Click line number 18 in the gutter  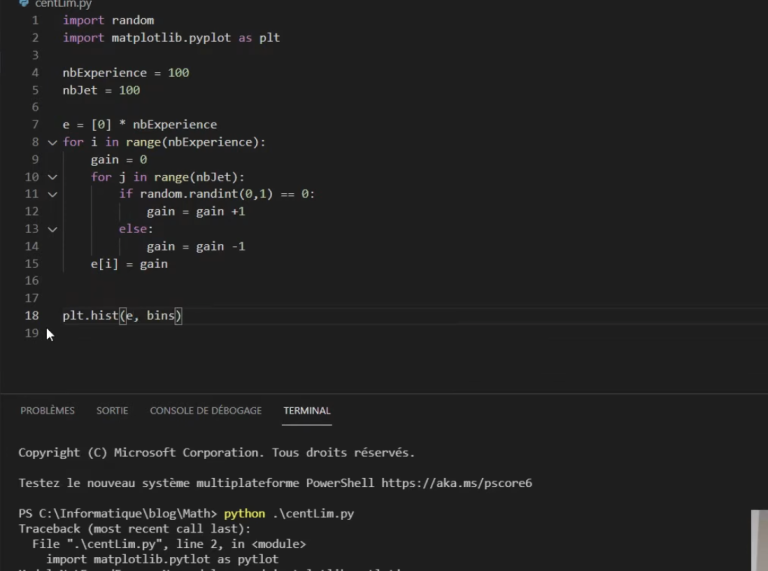click(32, 316)
